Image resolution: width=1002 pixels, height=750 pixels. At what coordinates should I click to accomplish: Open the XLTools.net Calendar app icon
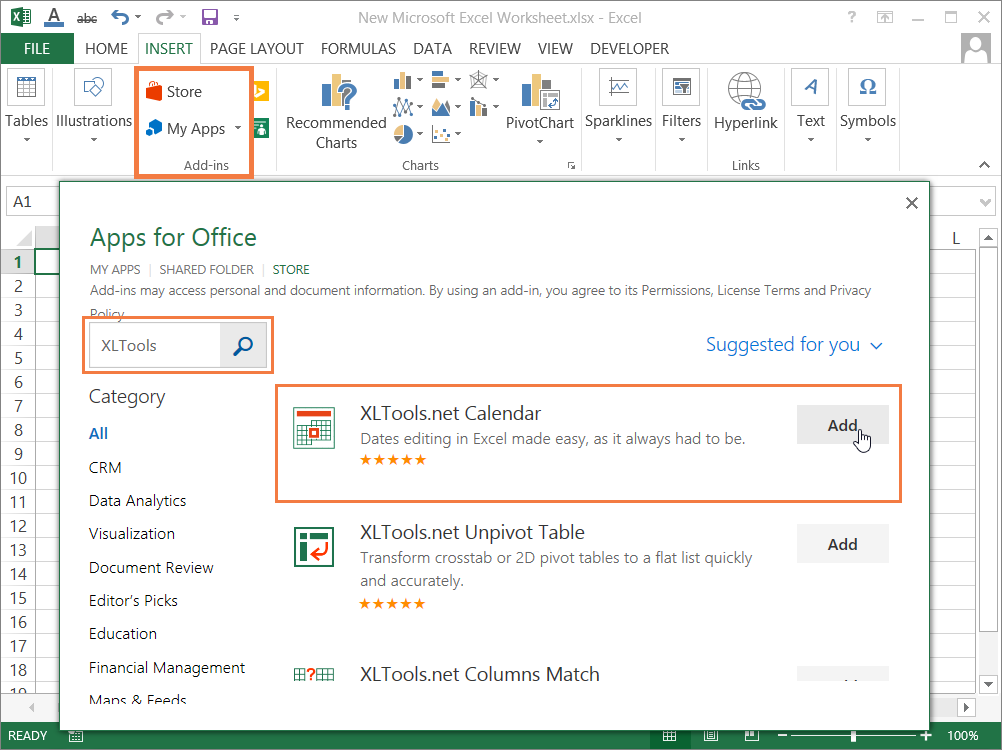[x=314, y=428]
